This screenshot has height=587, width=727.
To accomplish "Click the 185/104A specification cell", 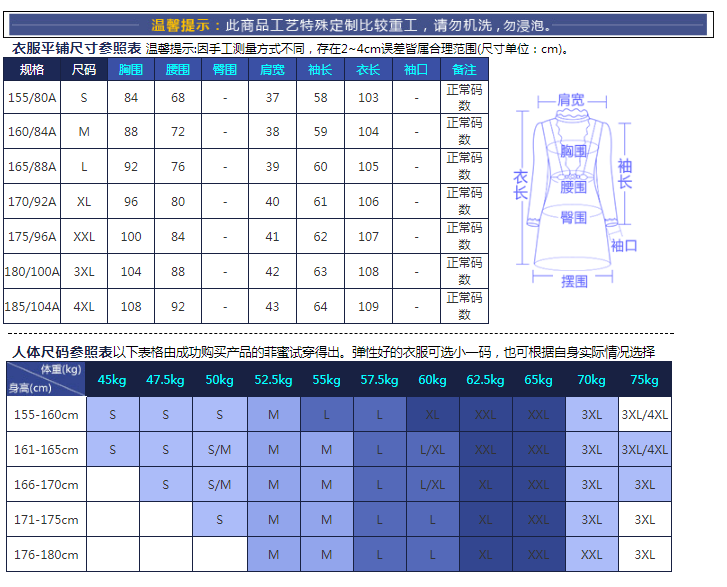I will click(x=33, y=307).
